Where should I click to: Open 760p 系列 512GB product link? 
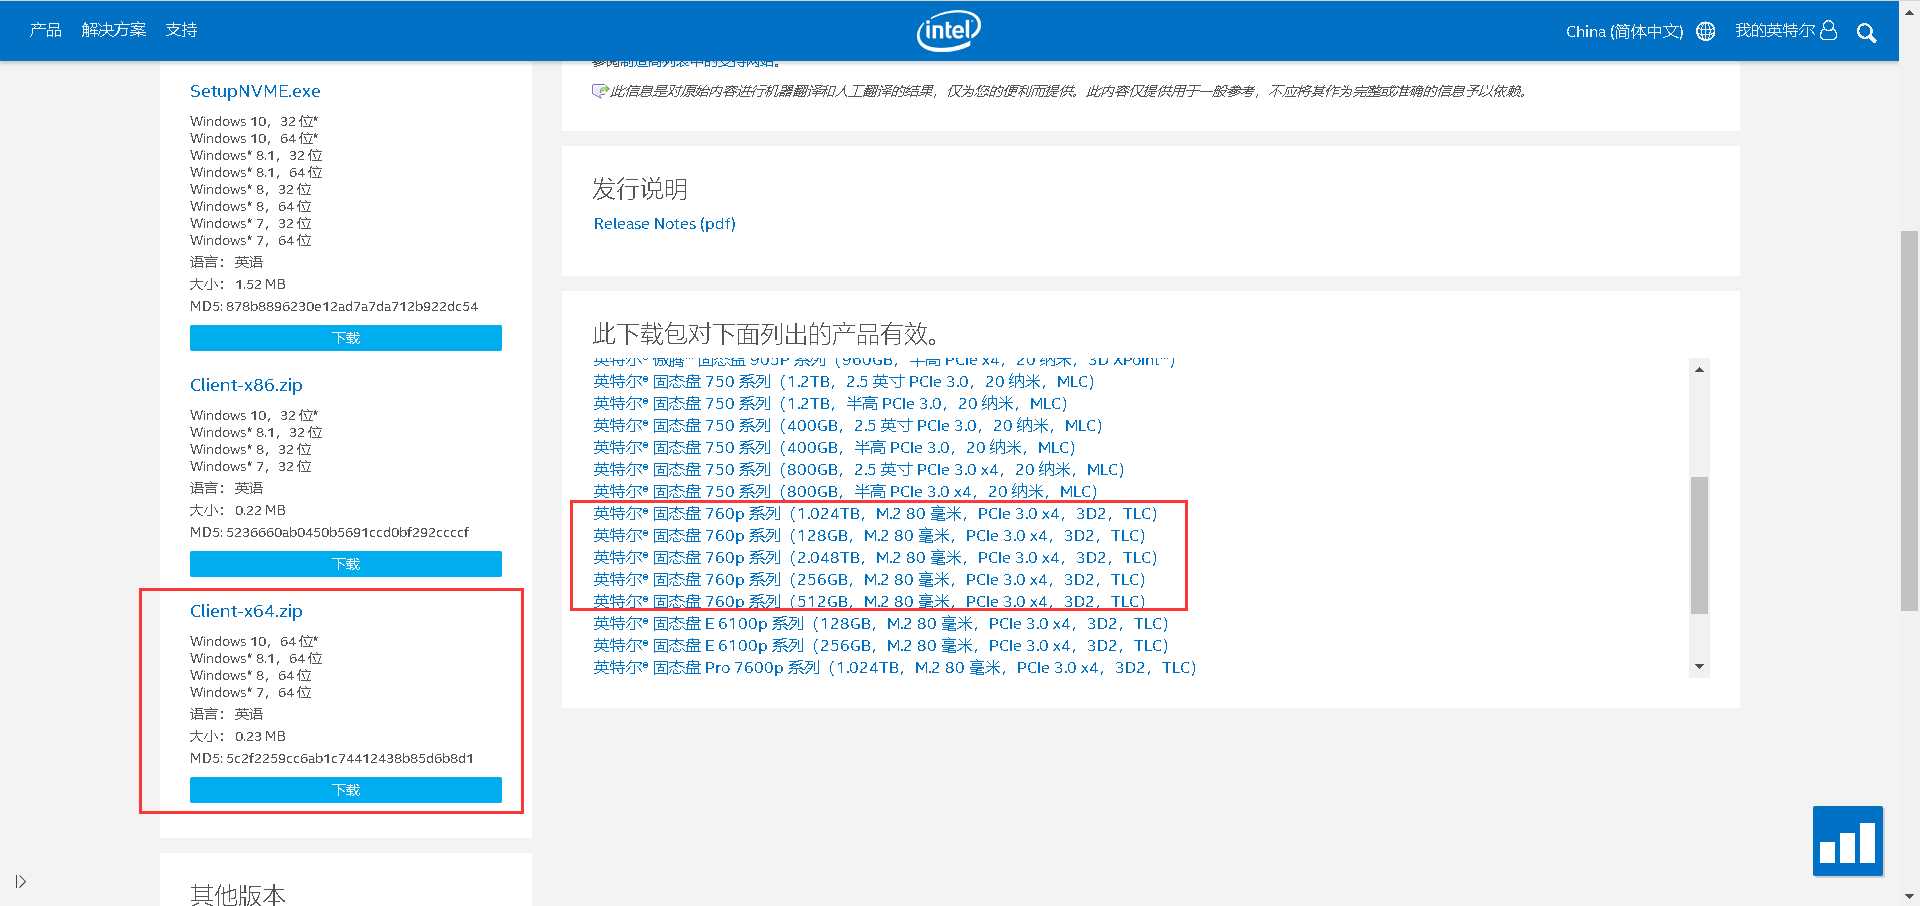pyautogui.click(x=869, y=601)
